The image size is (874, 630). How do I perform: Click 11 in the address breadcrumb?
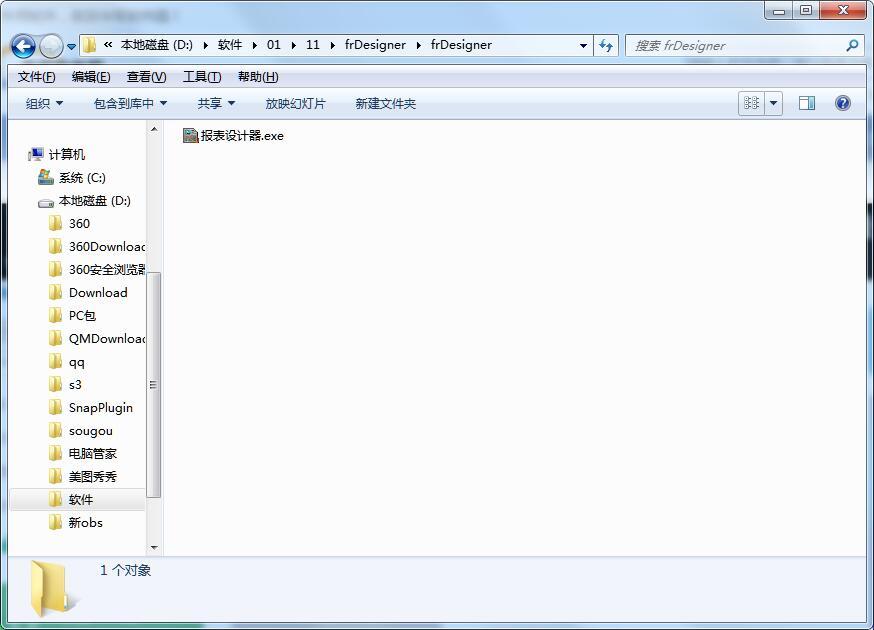(x=313, y=45)
